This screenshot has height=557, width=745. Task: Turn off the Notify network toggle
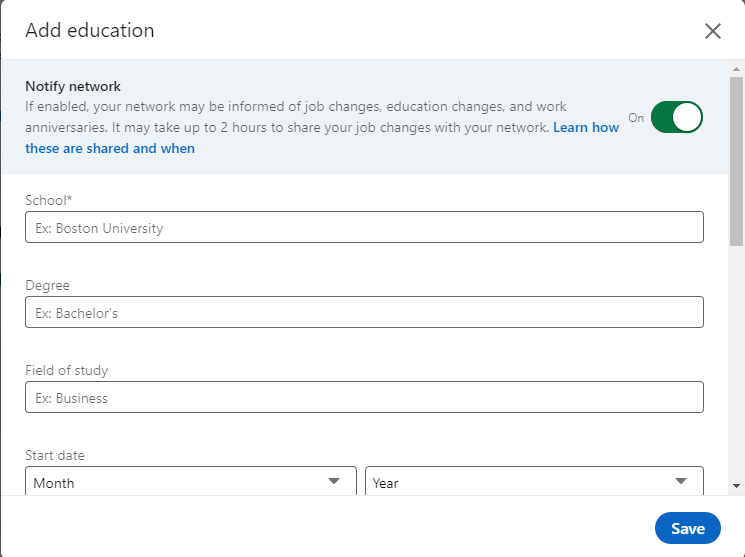click(x=677, y=117)
